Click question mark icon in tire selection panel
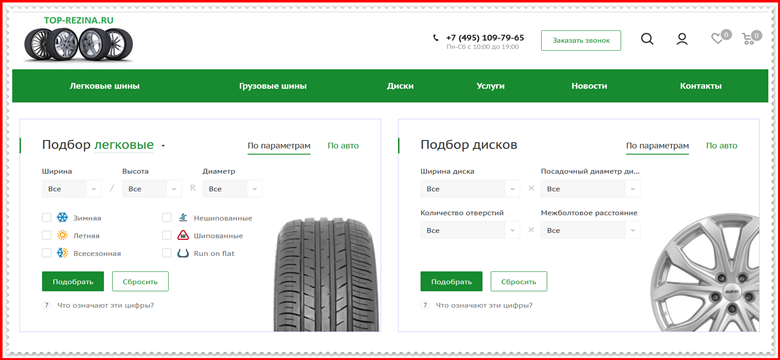Screen dimensions: 780x360 click(x=47, y=305)
